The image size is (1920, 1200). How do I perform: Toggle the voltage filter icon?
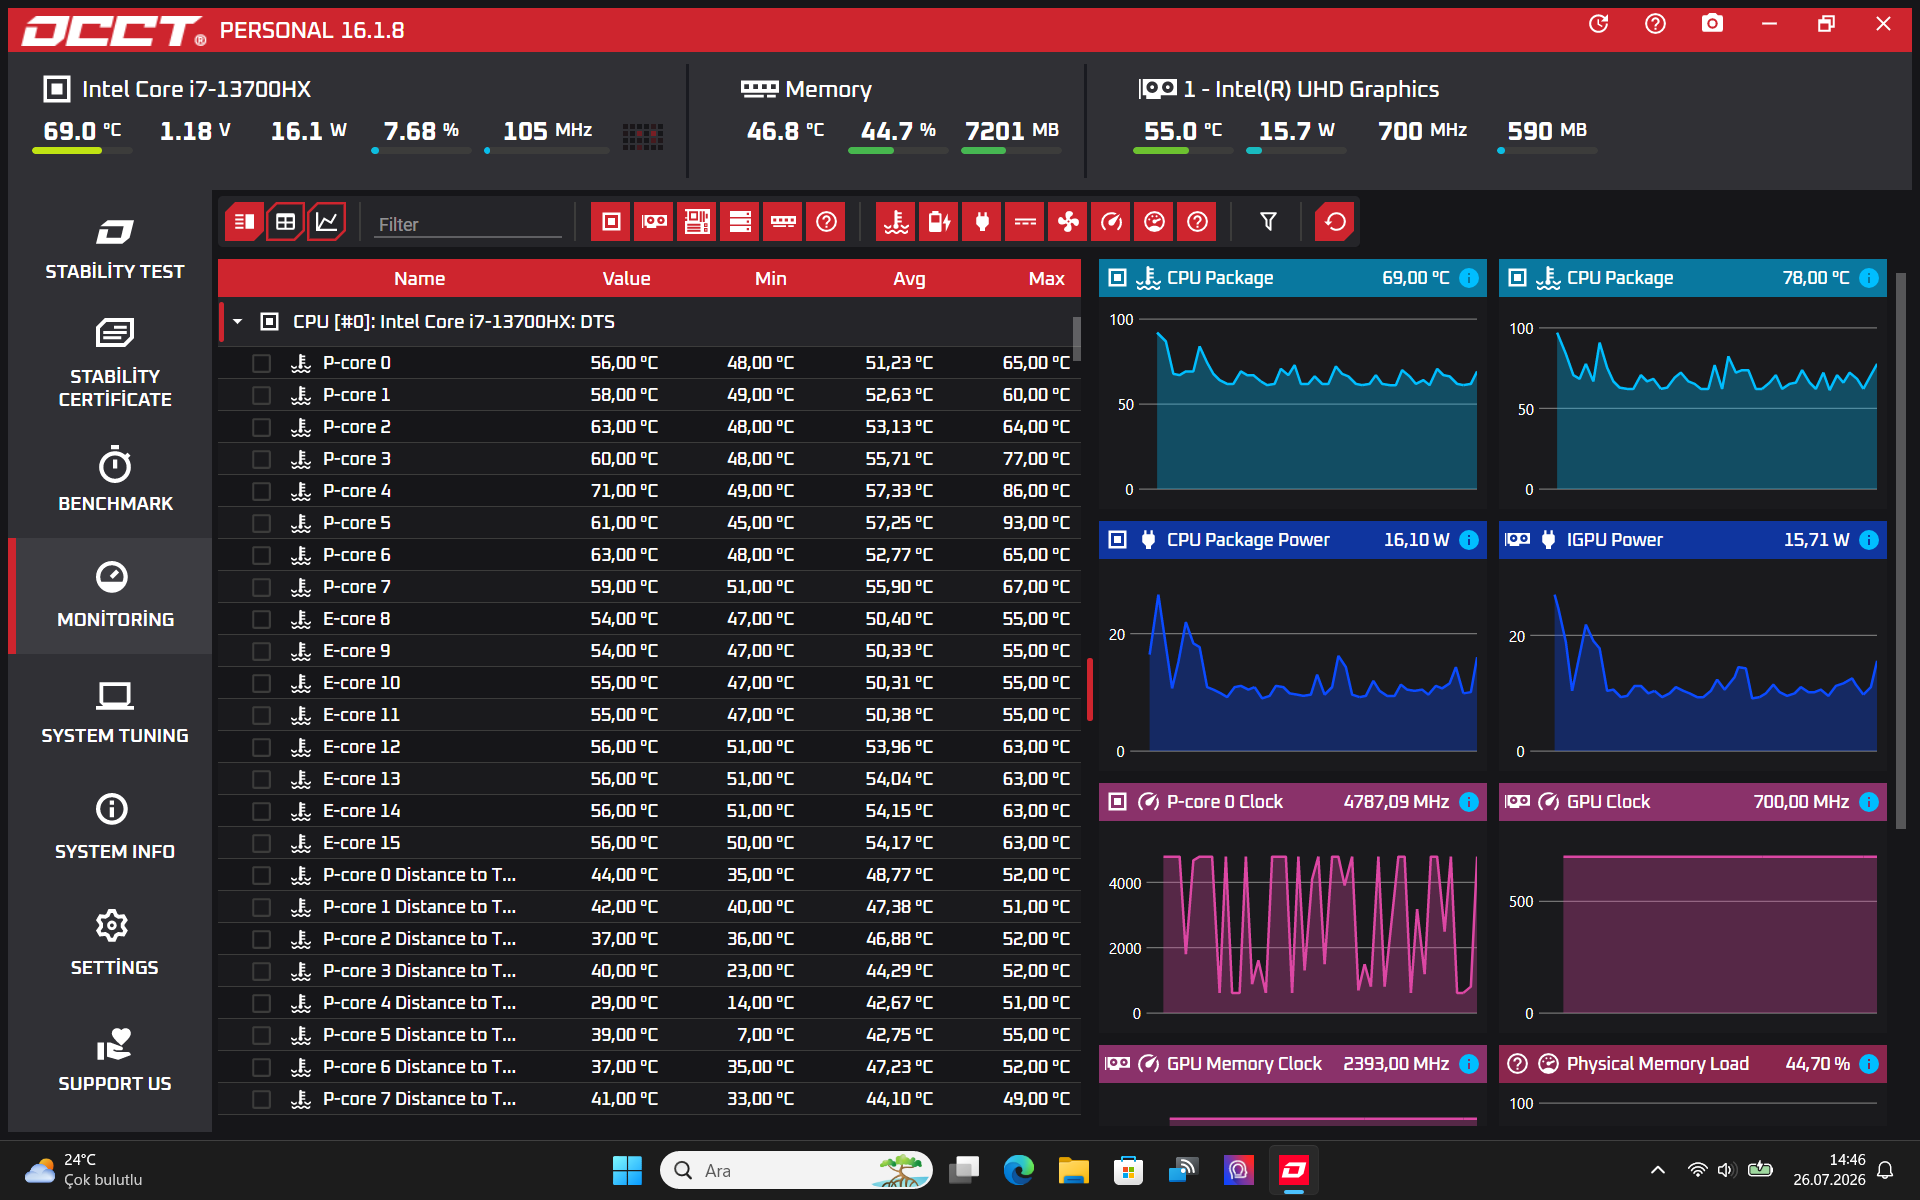(1025, 222)
